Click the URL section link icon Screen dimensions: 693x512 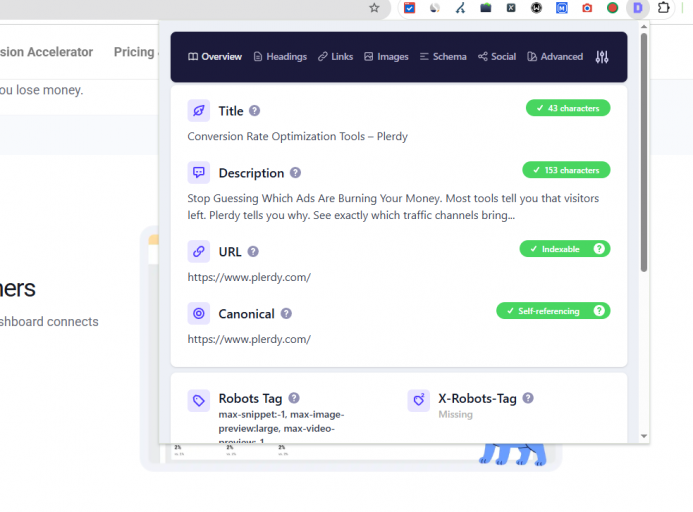(199, 252)
